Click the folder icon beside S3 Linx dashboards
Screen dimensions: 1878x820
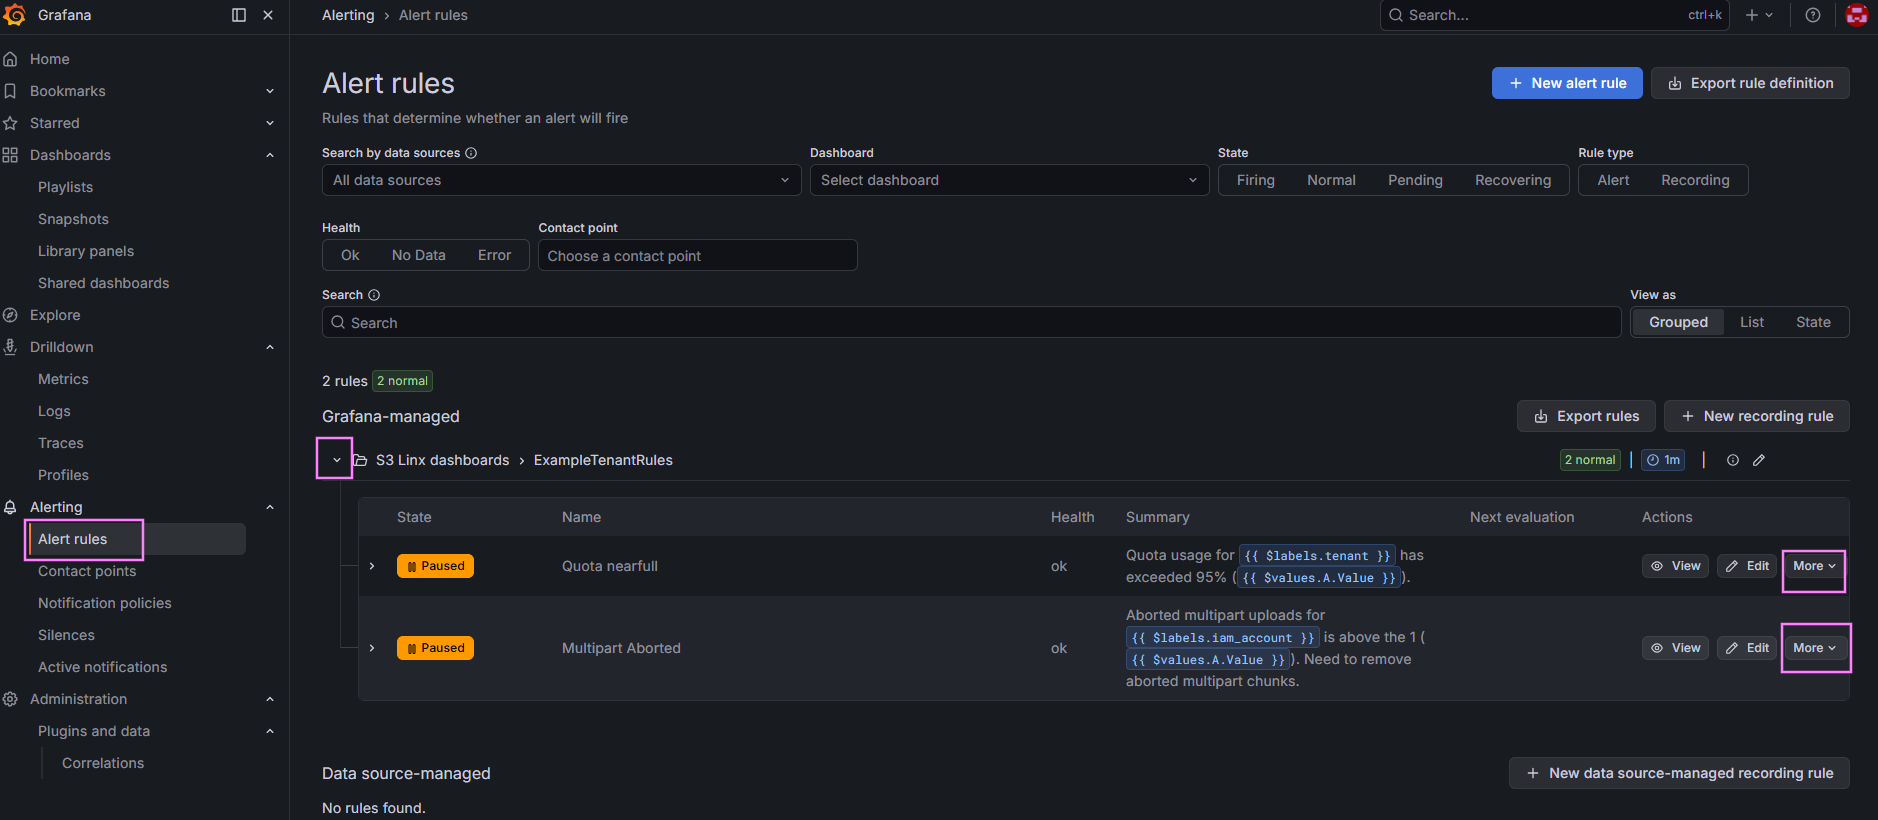tap(360, 460)
